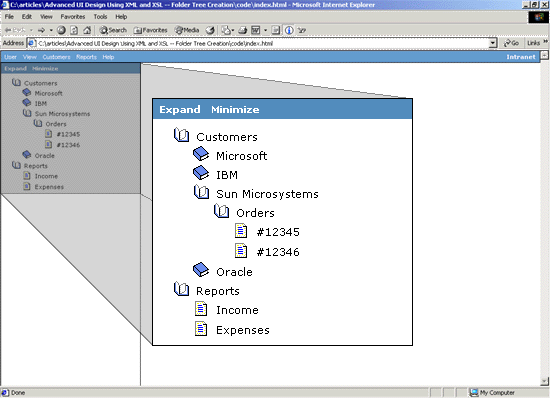Click the History icon next to Media
The image size is (550, 398).
210,31
